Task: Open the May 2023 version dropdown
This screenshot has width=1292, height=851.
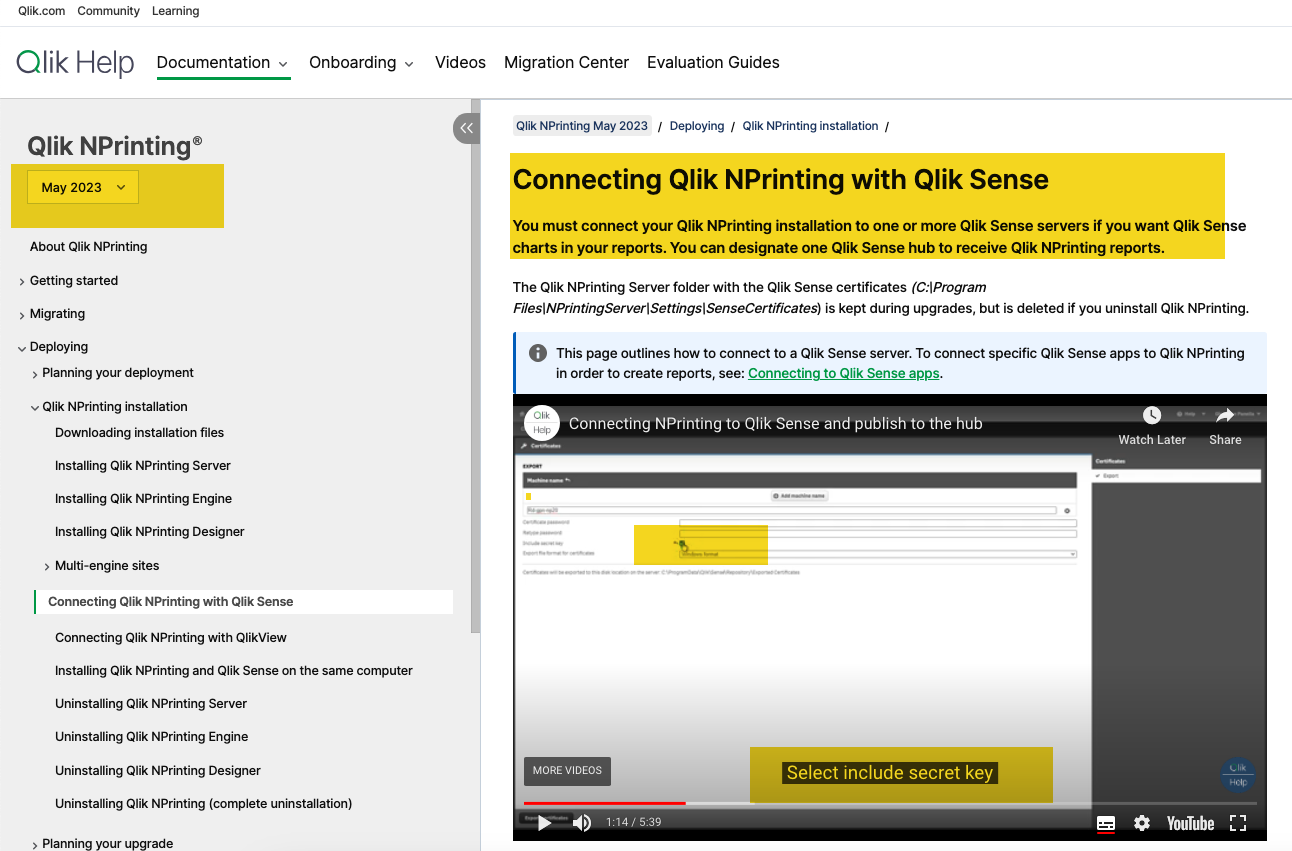Action: (x=83, y=187)
